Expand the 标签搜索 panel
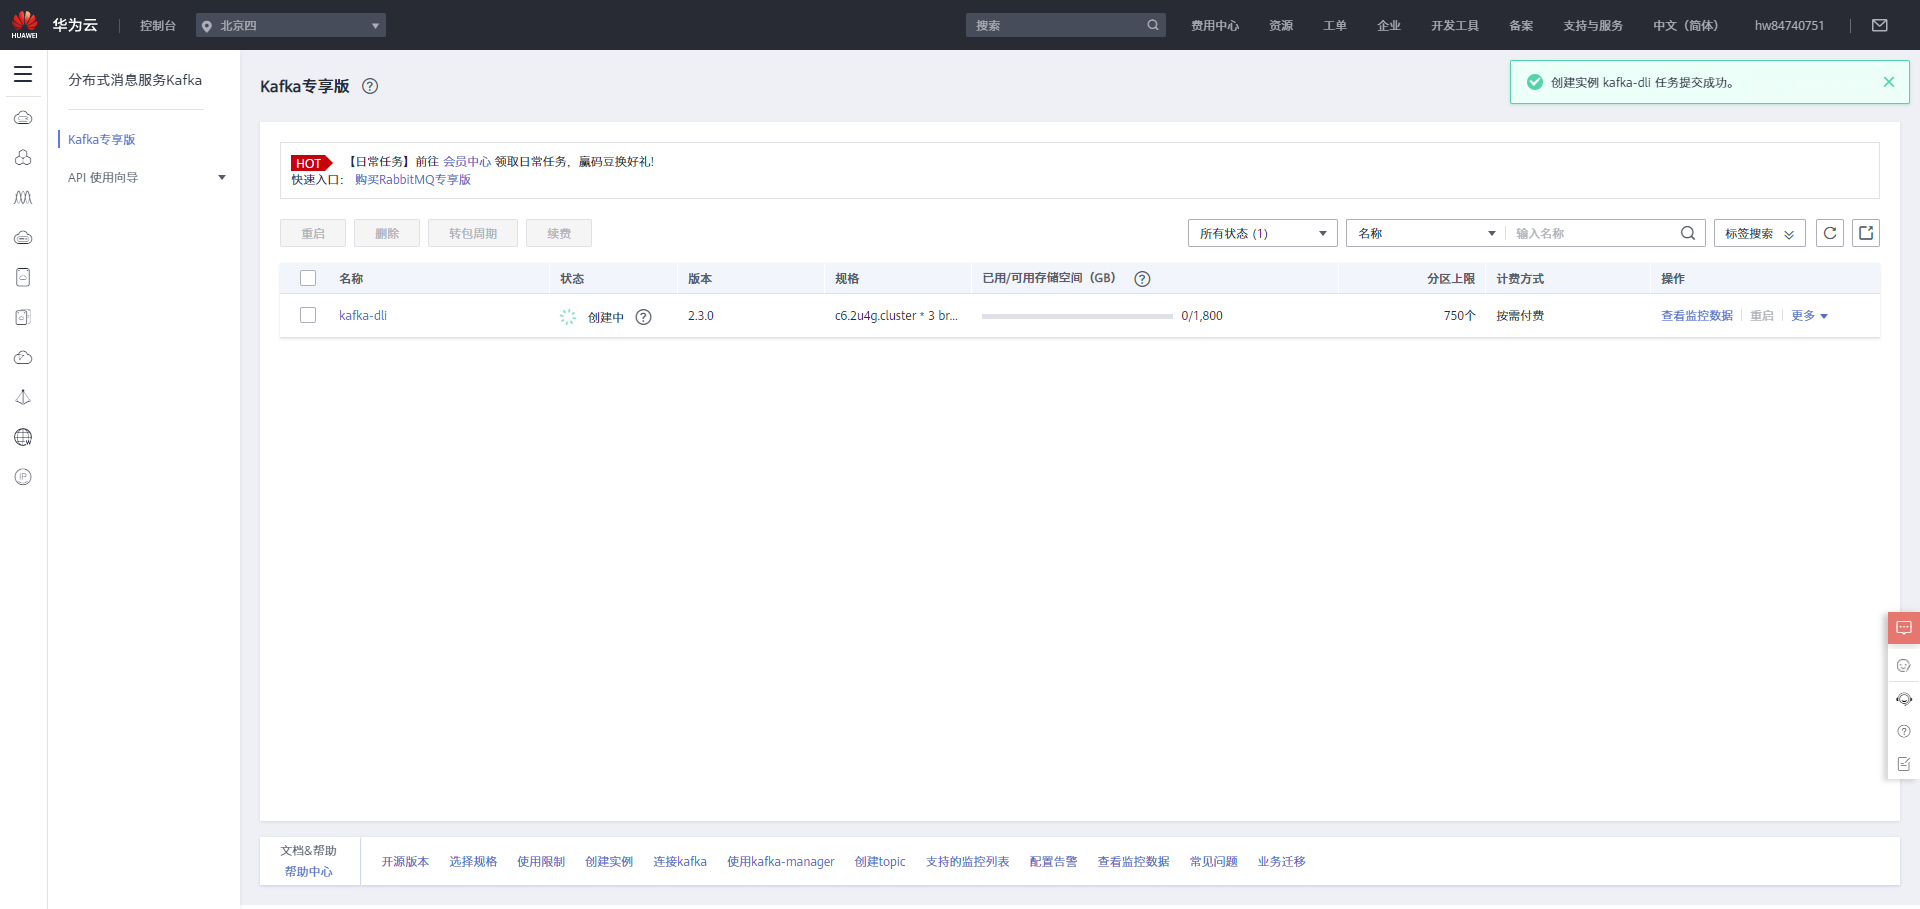1920x909 pixels. [1759, 233]
